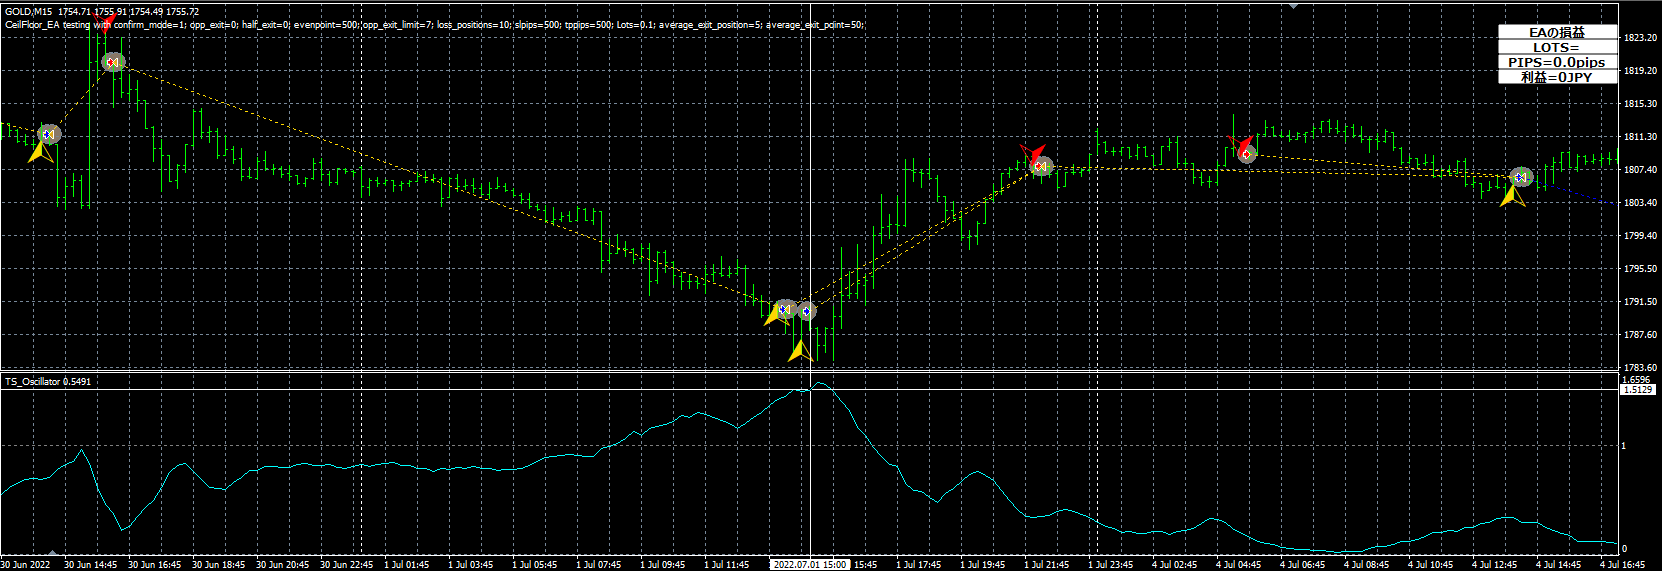This screenshot has width=1662, height=571.
Task: Click the 1783.60 price scale label
Action: (x=1640, y=368)
